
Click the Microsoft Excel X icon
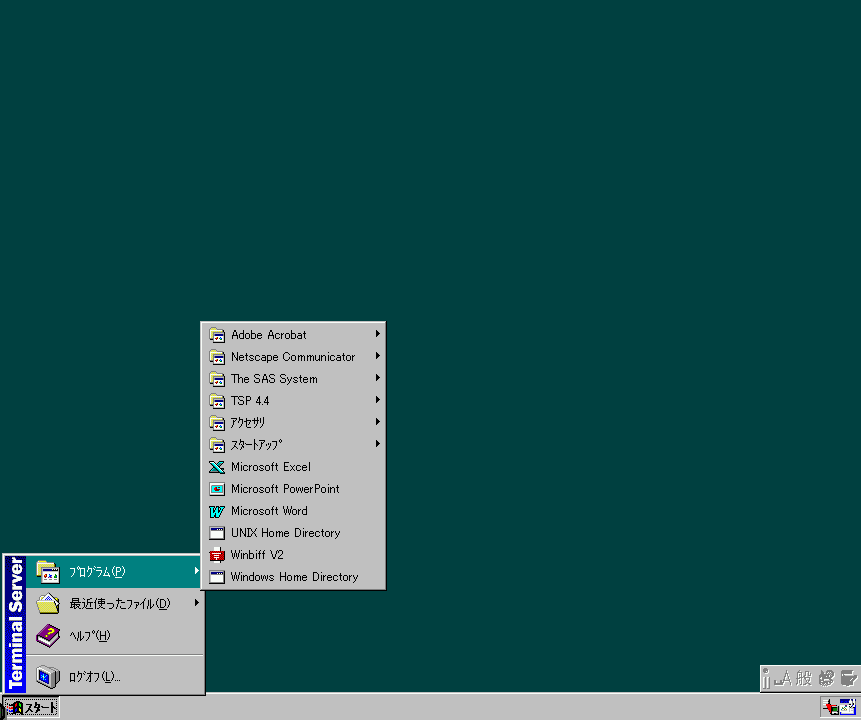point(217,467)
